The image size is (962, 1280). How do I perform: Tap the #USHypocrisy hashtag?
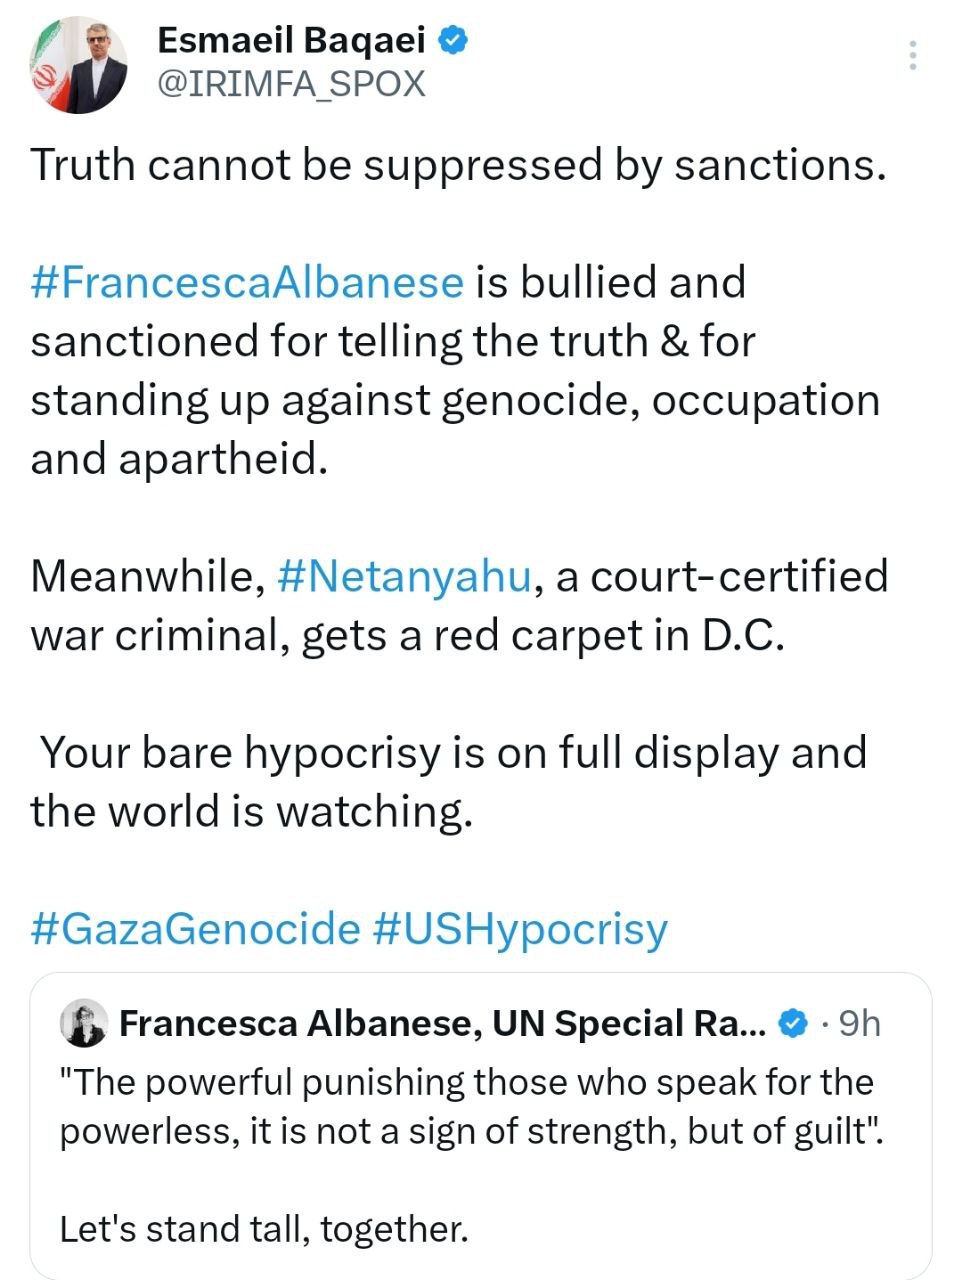(x=519, y=928)
